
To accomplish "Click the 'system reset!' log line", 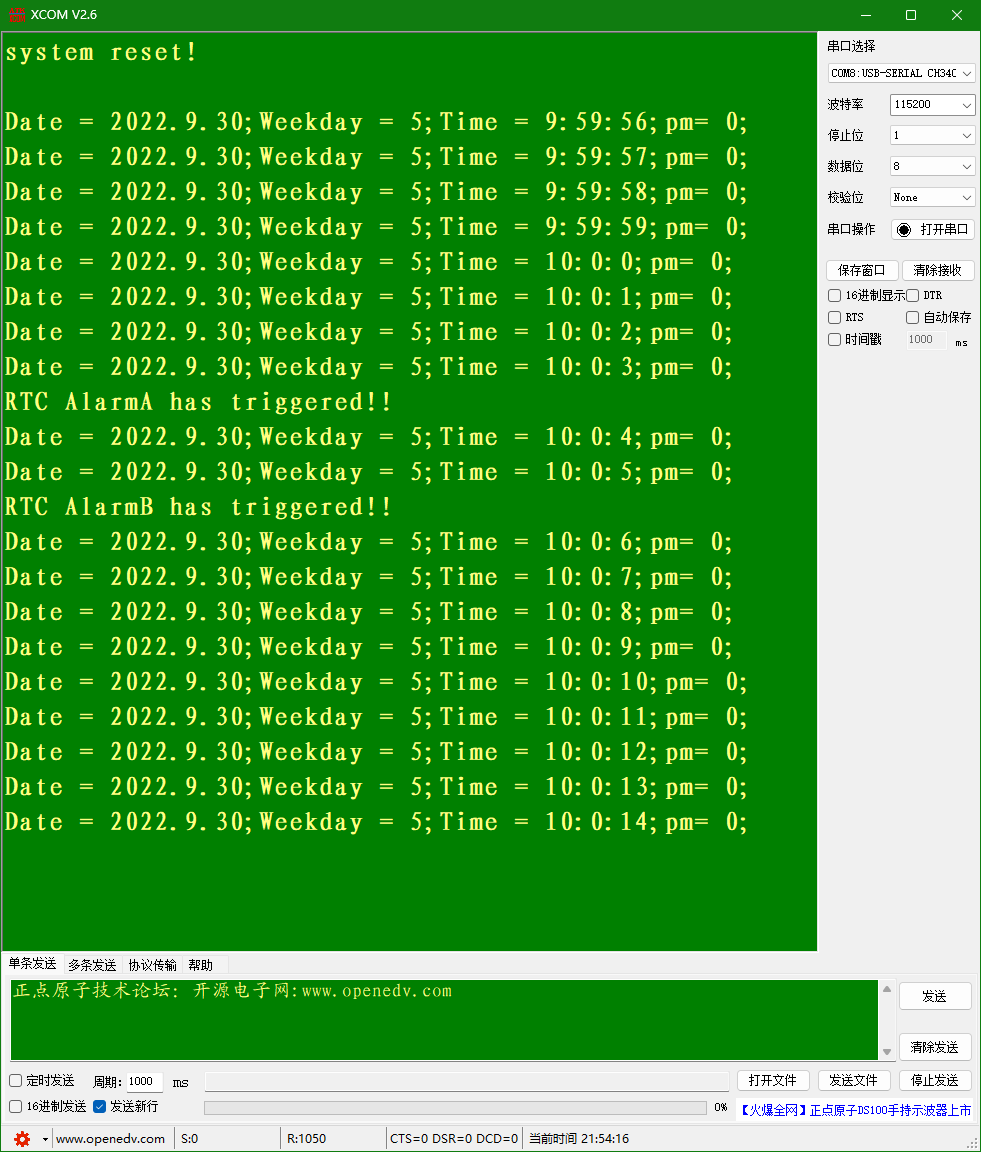I will click(101, 52).
